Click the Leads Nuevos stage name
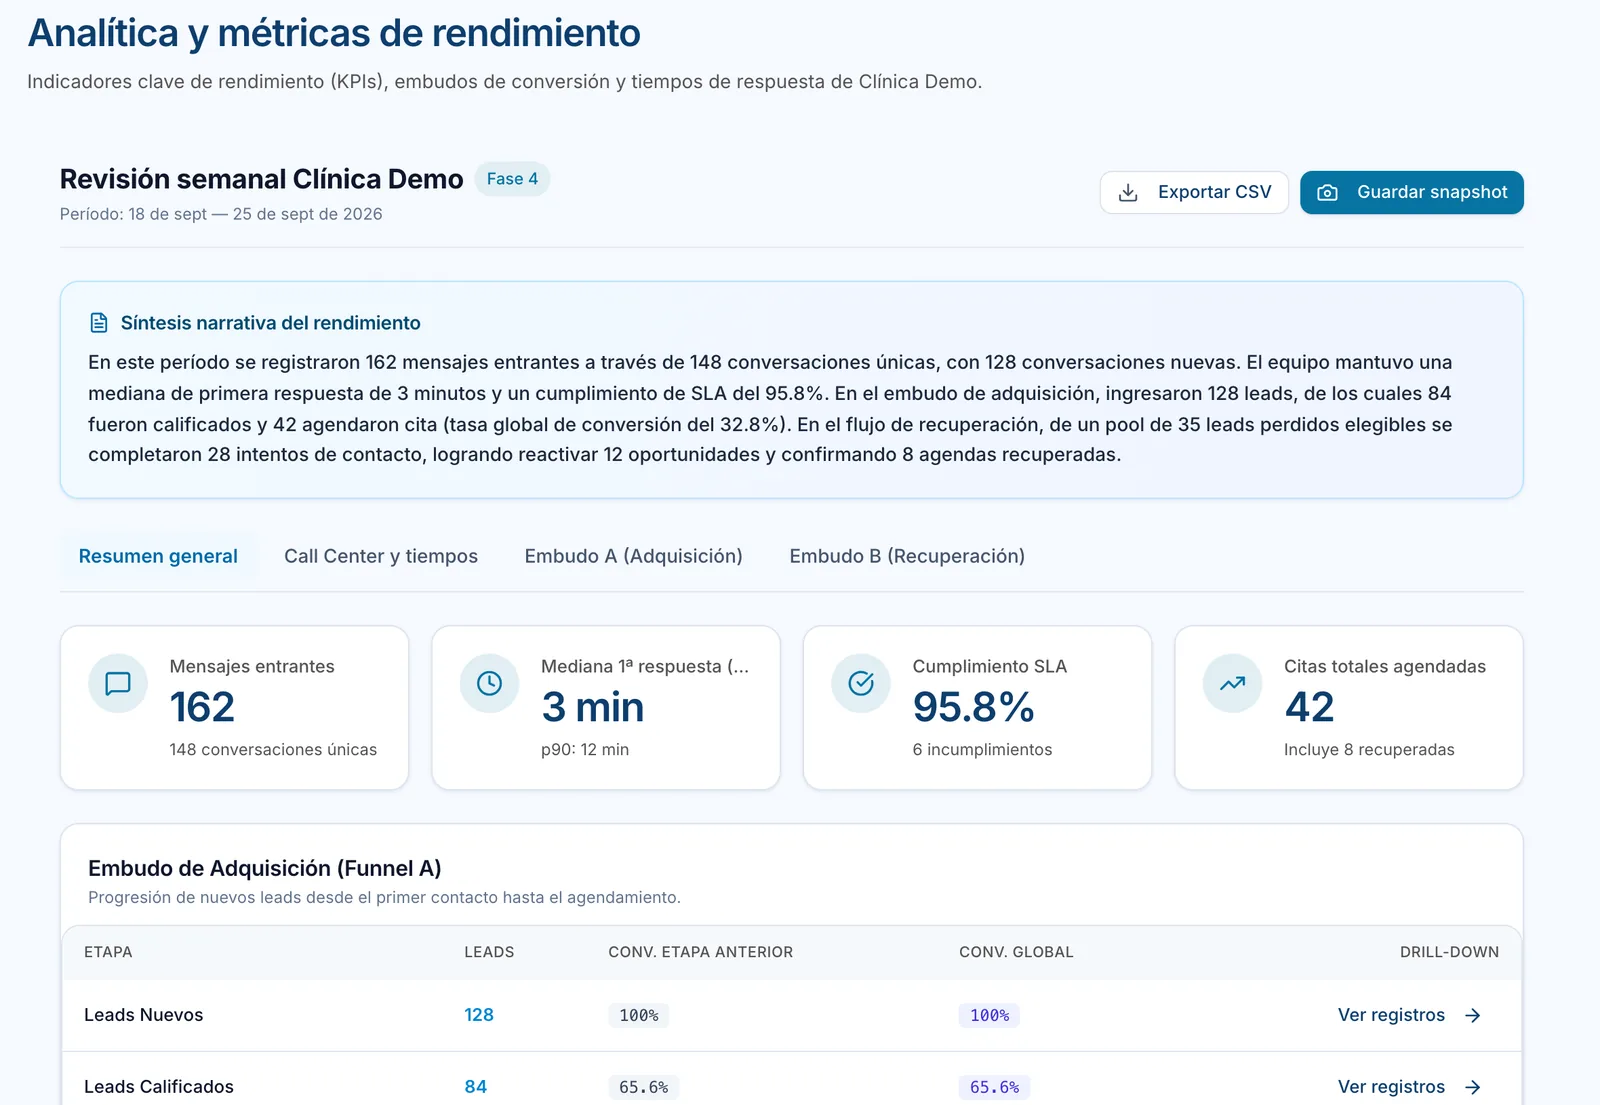The width and height of the screenshot is (1600, 1105). click(143, 1015)
